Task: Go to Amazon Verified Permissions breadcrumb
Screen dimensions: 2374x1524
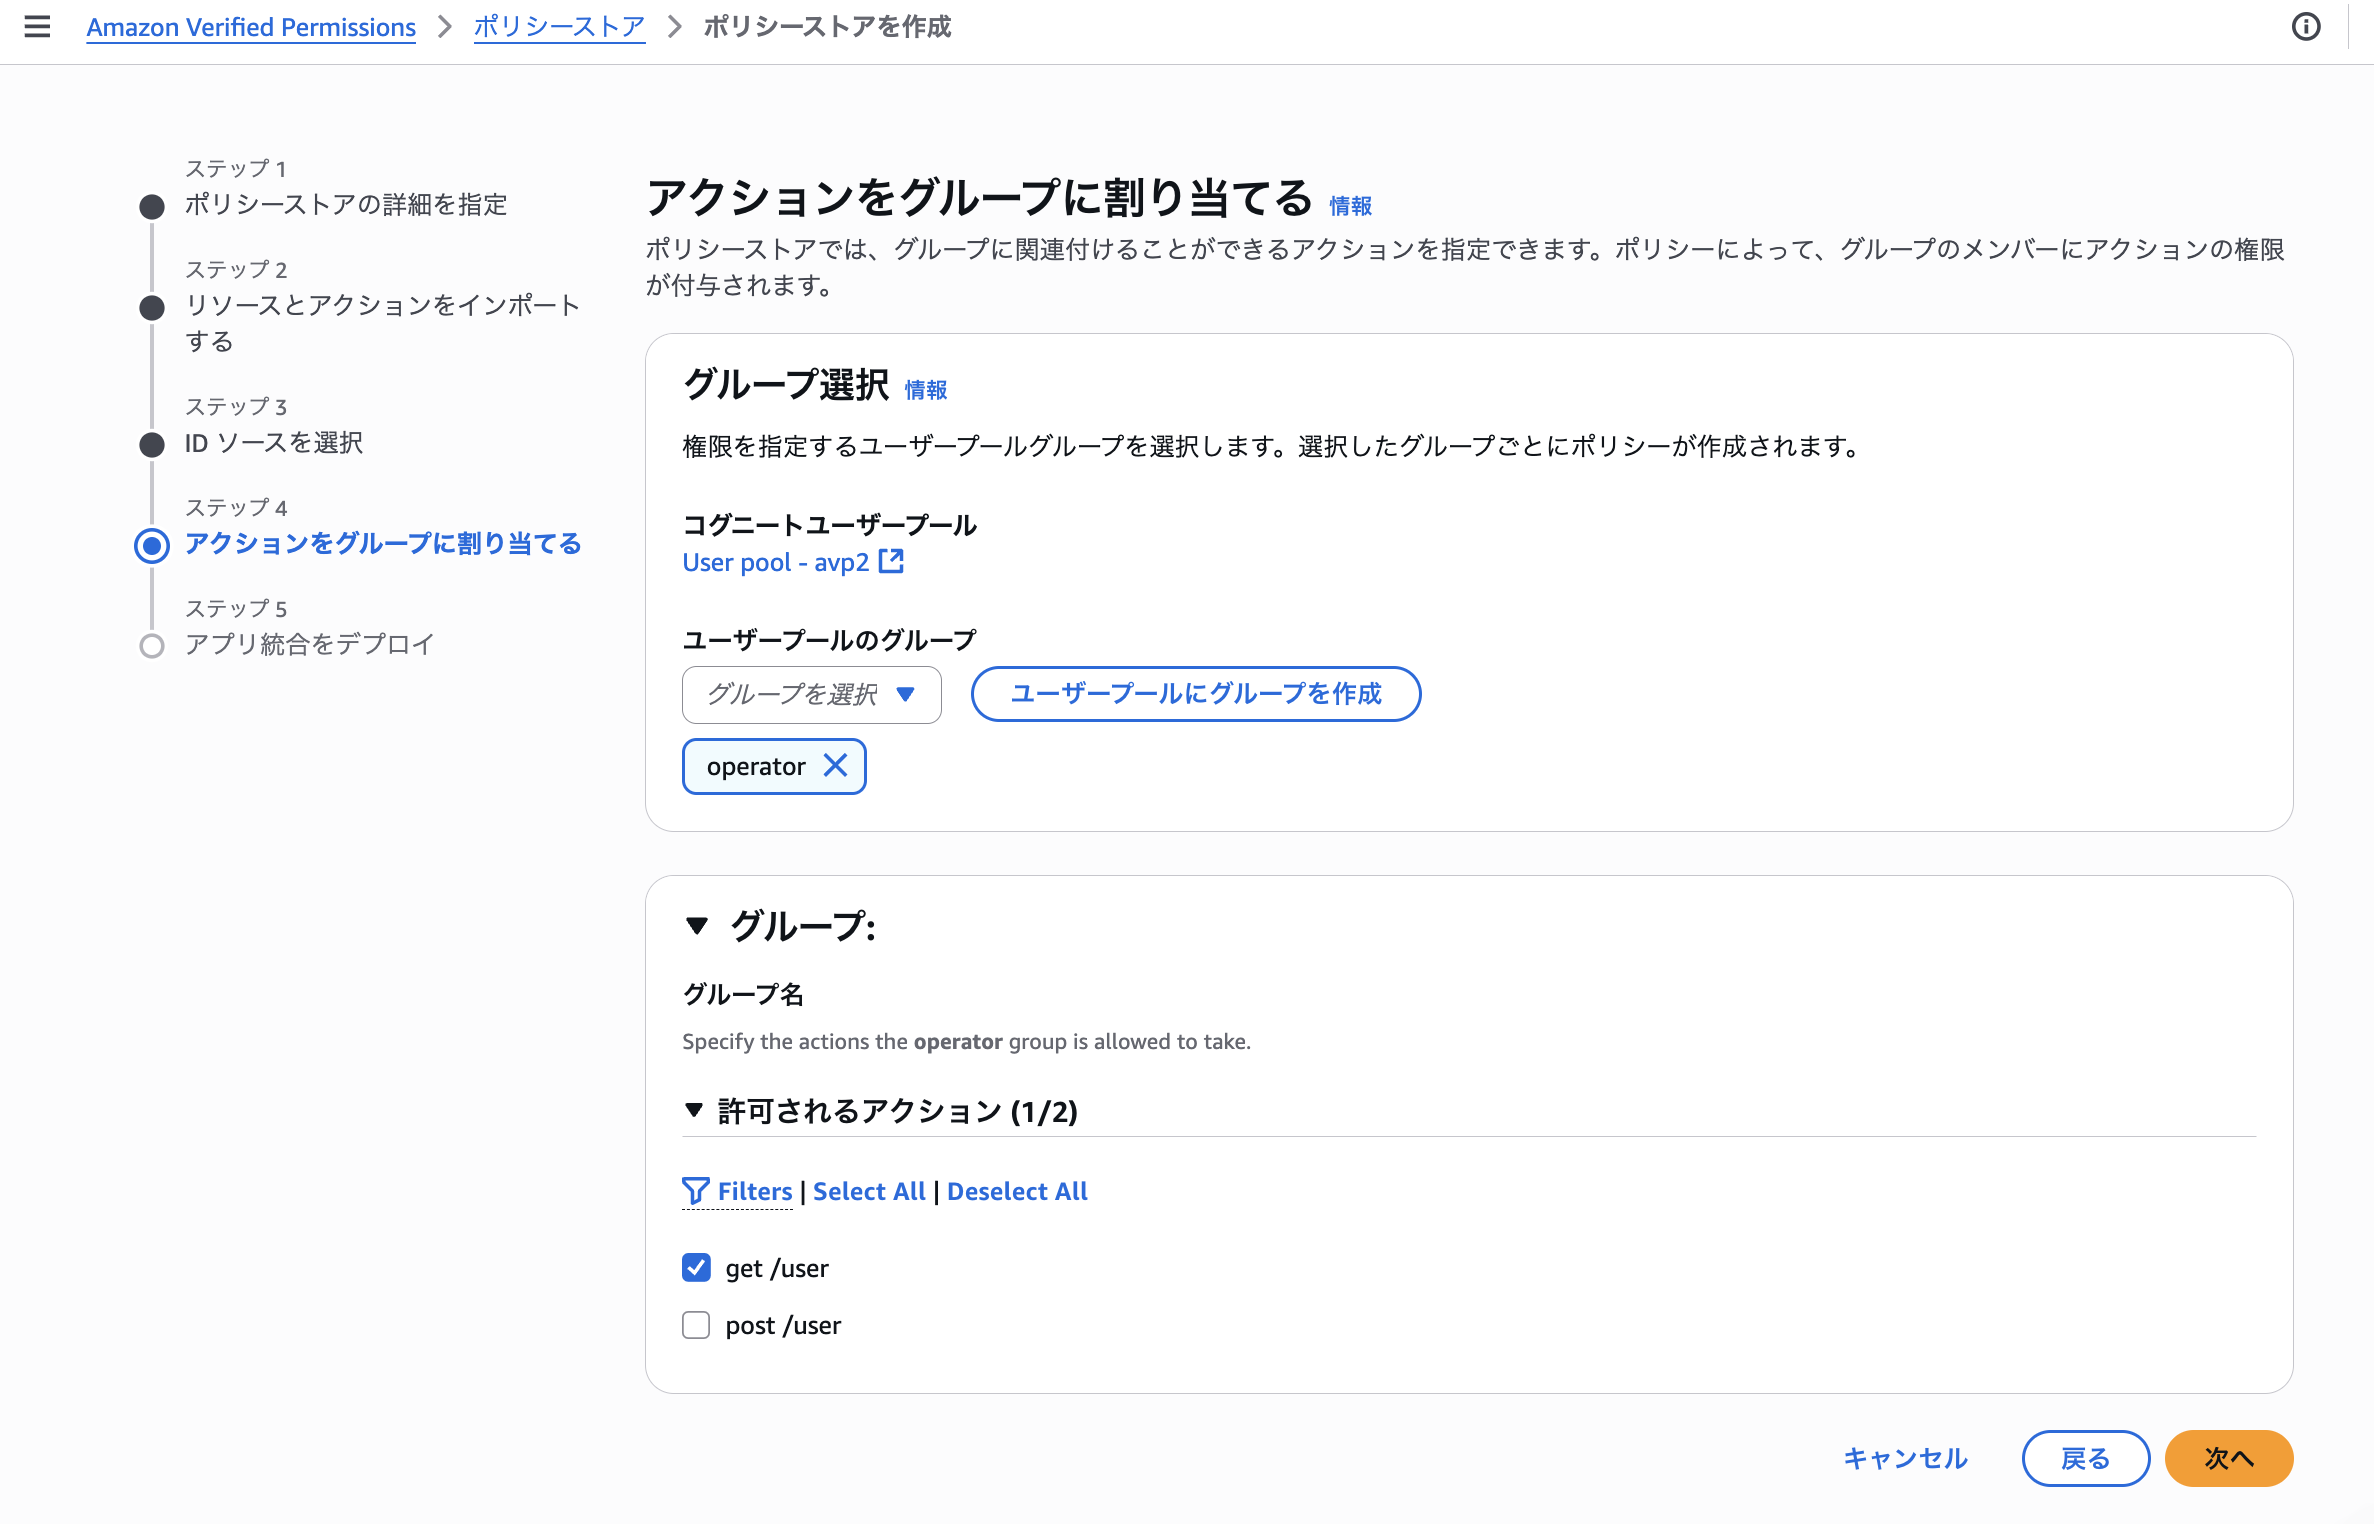Action: point(250,27)
